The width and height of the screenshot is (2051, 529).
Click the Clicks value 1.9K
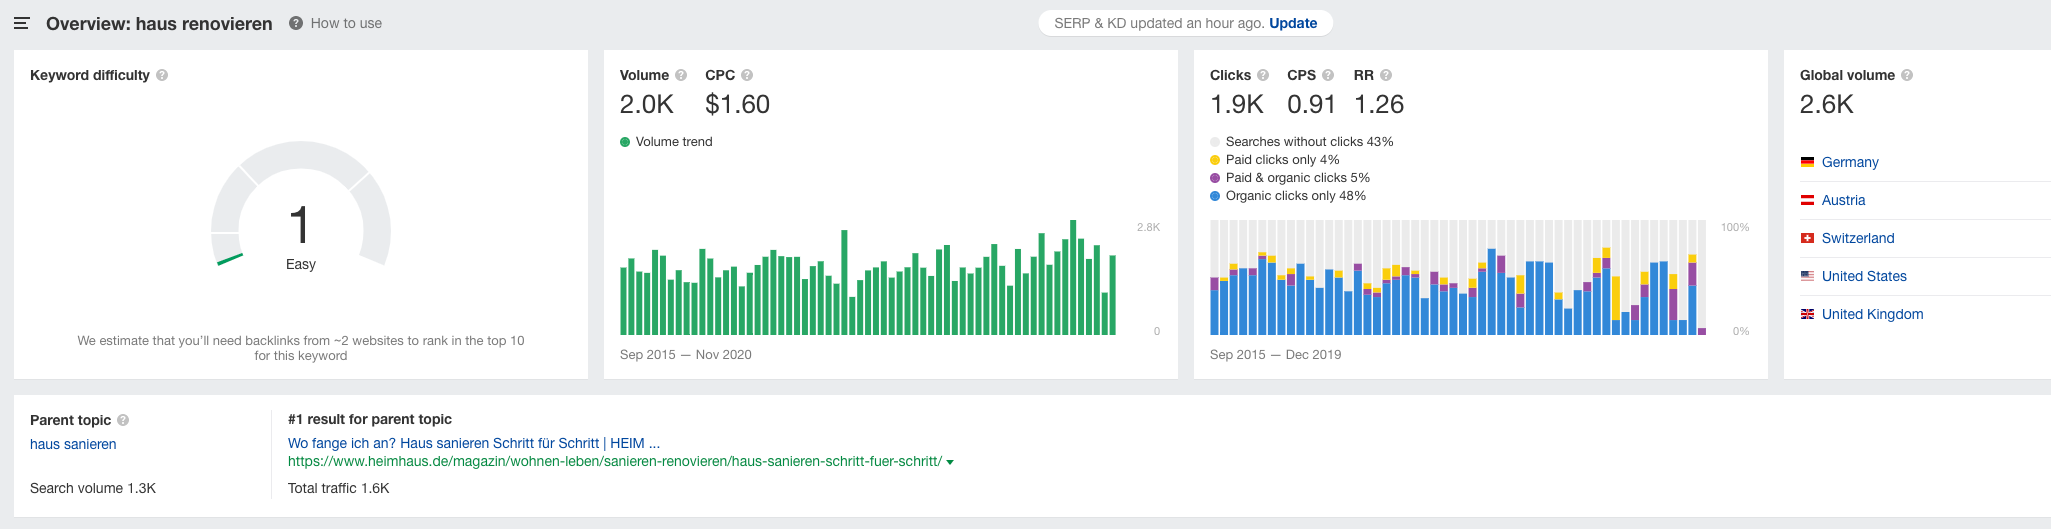(x=1237, y=104)
